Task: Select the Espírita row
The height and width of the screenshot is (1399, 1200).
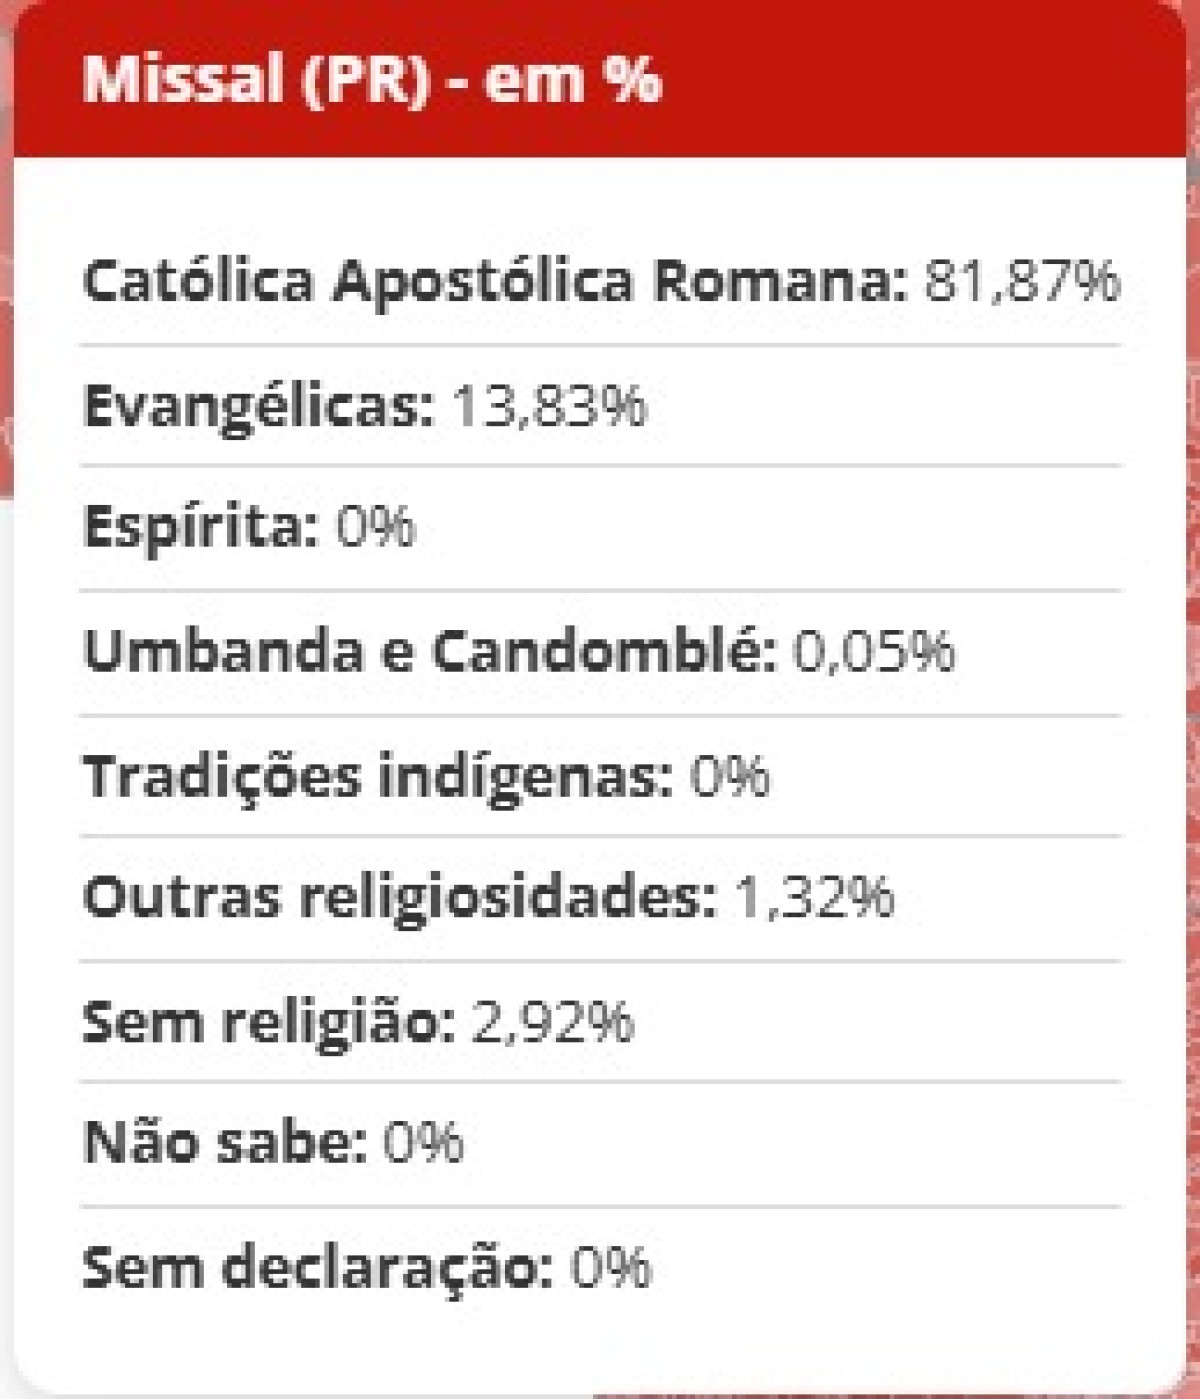Action: click(x=600, y=528)
